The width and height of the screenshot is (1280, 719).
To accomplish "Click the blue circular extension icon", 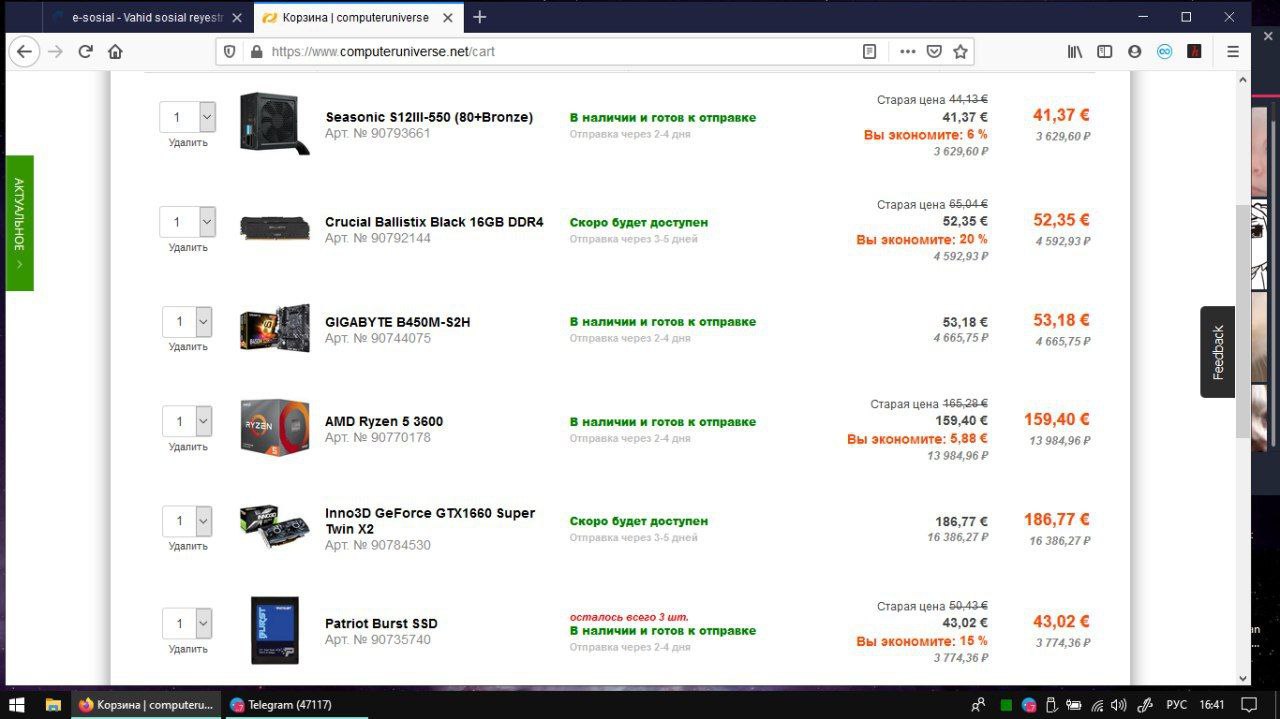I will pyautogui.click(x=1165, y=51).
